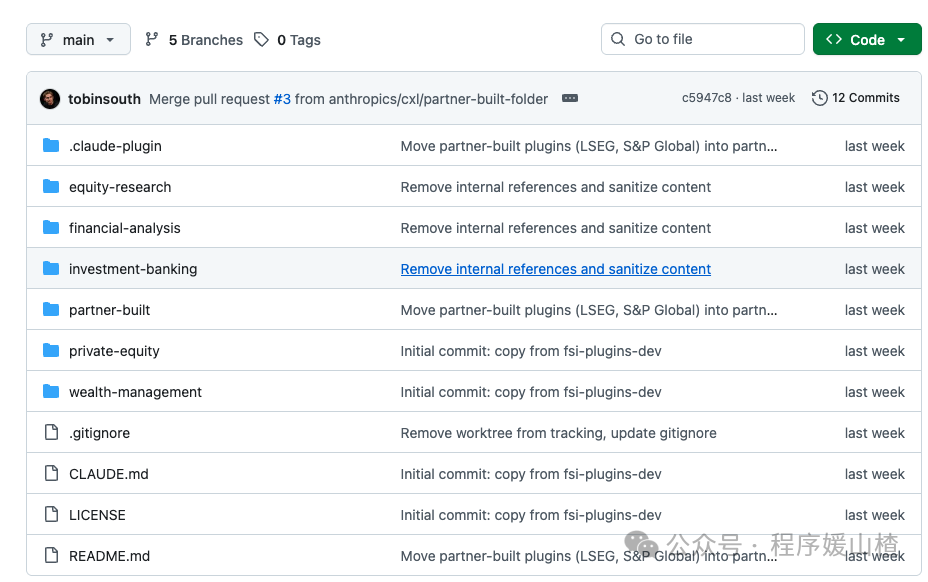The height and width of the screenshot is (582, 928).
Task: Click the LICENSE file icon
Action: pos(51,515)
